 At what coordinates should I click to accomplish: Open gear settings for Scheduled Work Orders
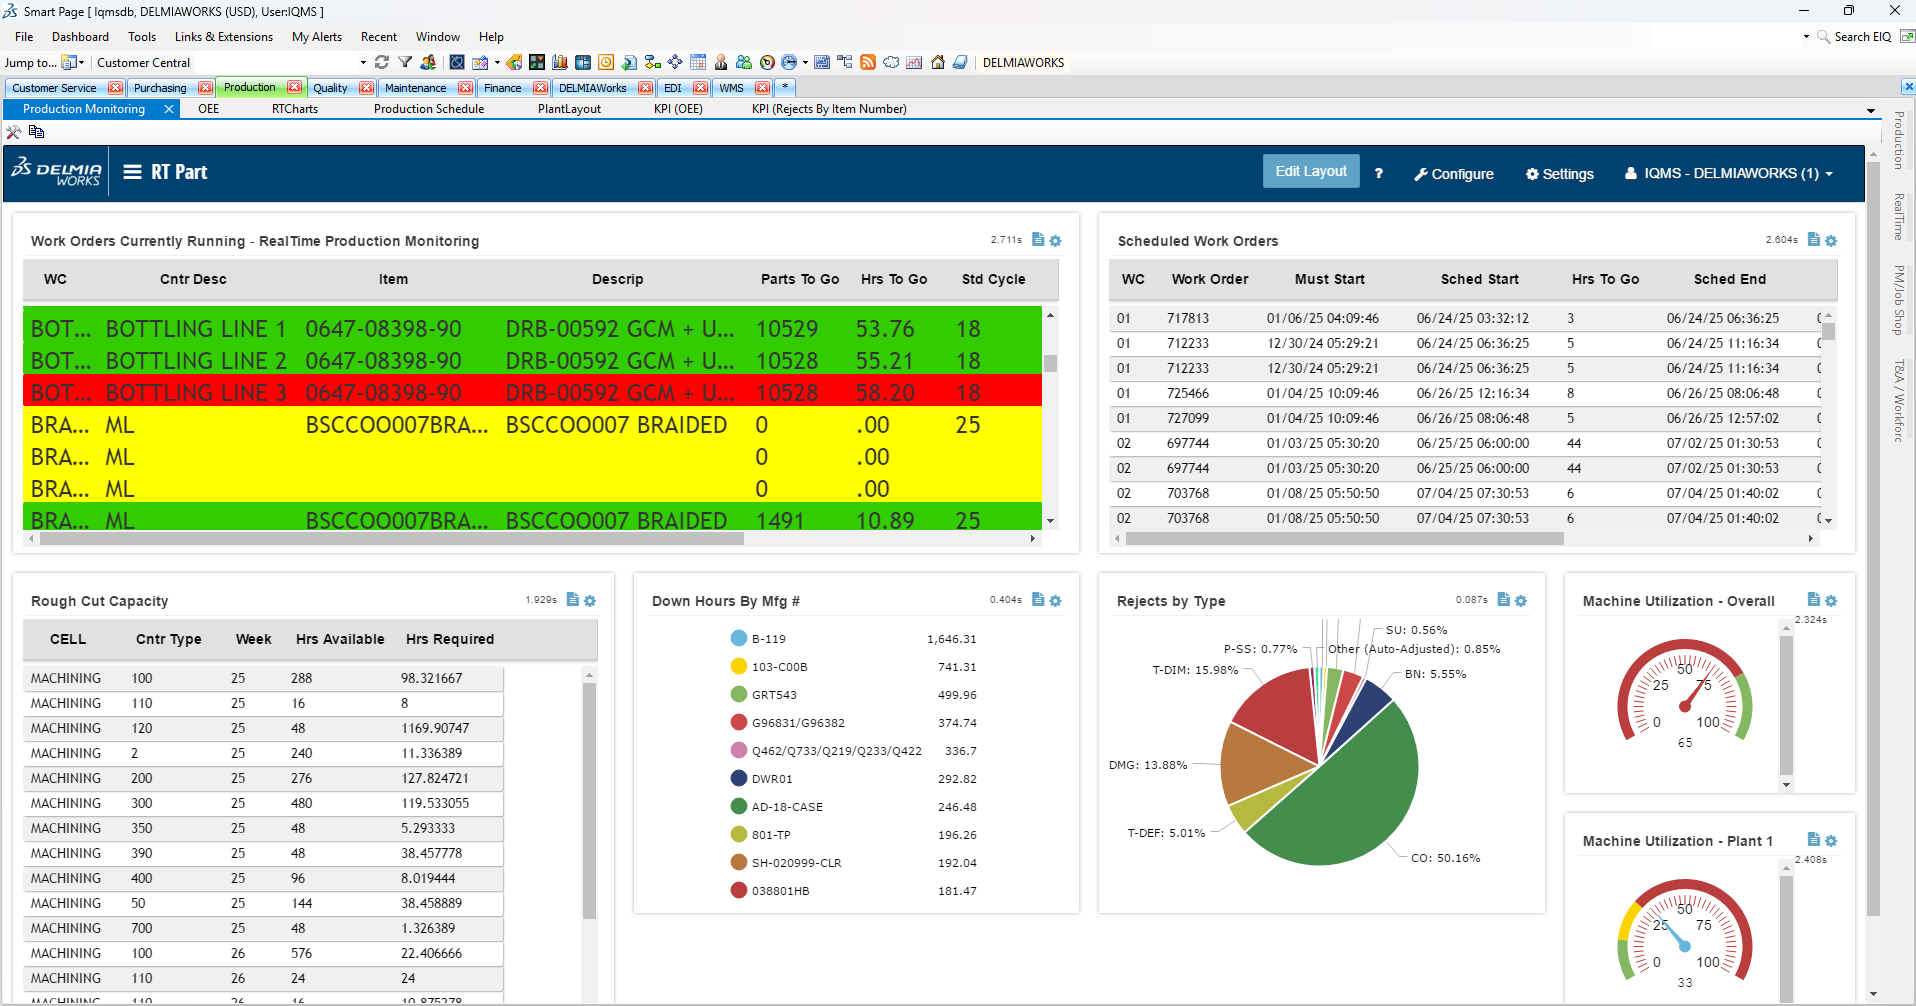[x=1831, y=241]
